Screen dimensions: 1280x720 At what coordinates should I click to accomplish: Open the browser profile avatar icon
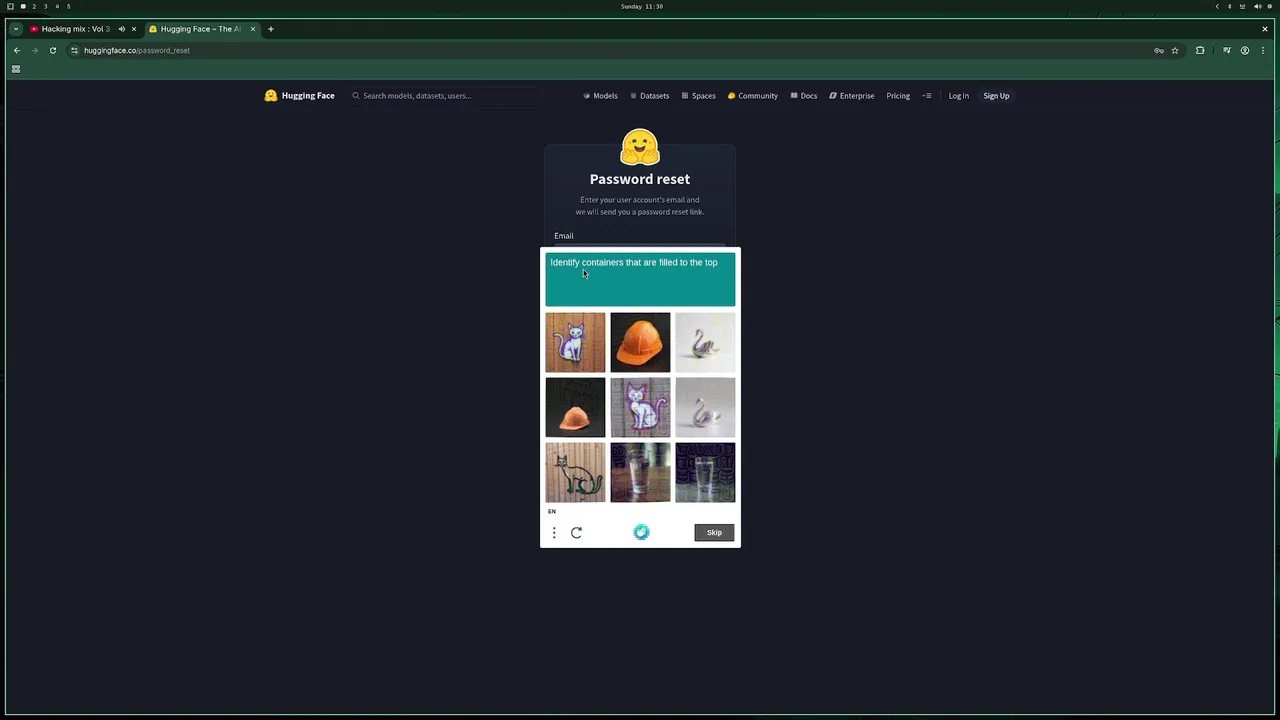1245,50
